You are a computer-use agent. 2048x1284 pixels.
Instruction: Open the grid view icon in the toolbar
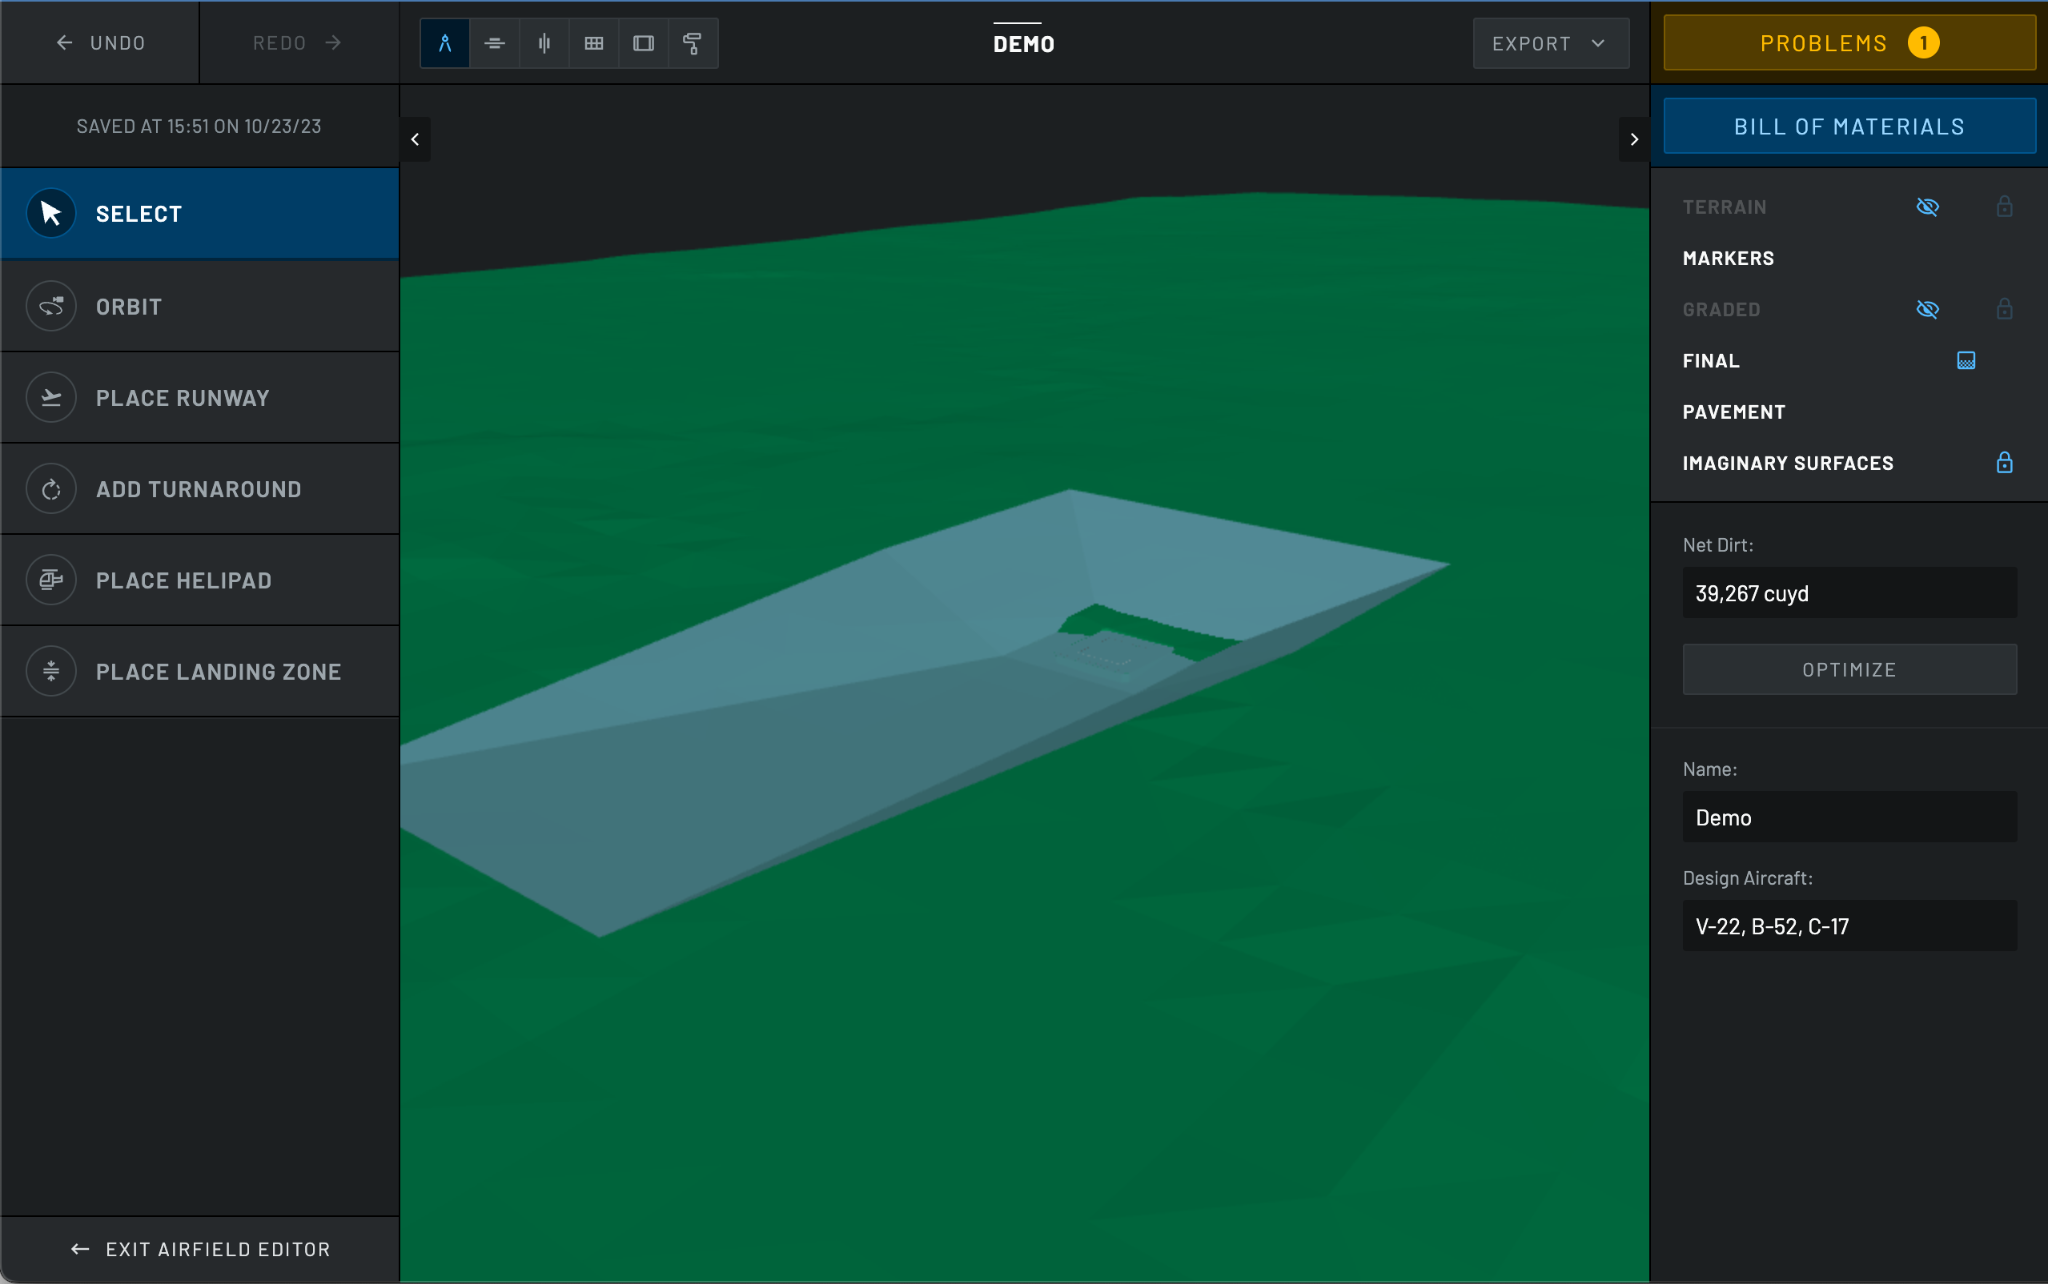coord(594,43)
